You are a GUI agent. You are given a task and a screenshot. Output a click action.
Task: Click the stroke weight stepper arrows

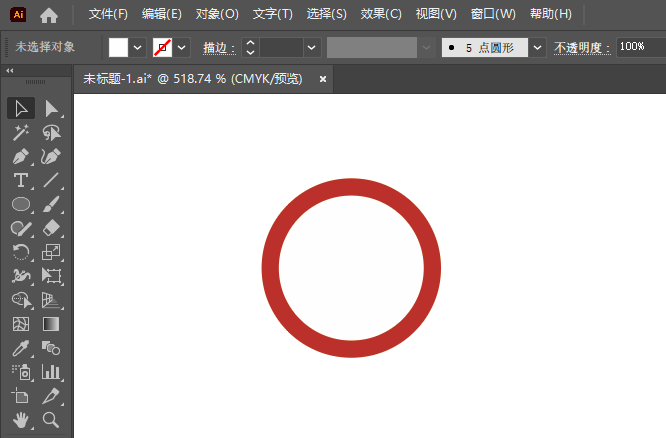point(251,48)
